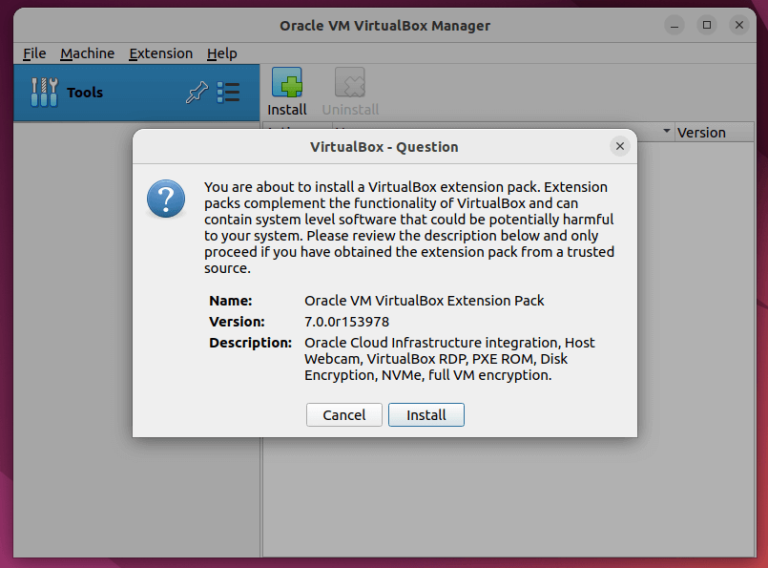This screenshot has height=568, width=768.
Task: Close the VirtualBox Question dialog
Action: click(620, 147)
